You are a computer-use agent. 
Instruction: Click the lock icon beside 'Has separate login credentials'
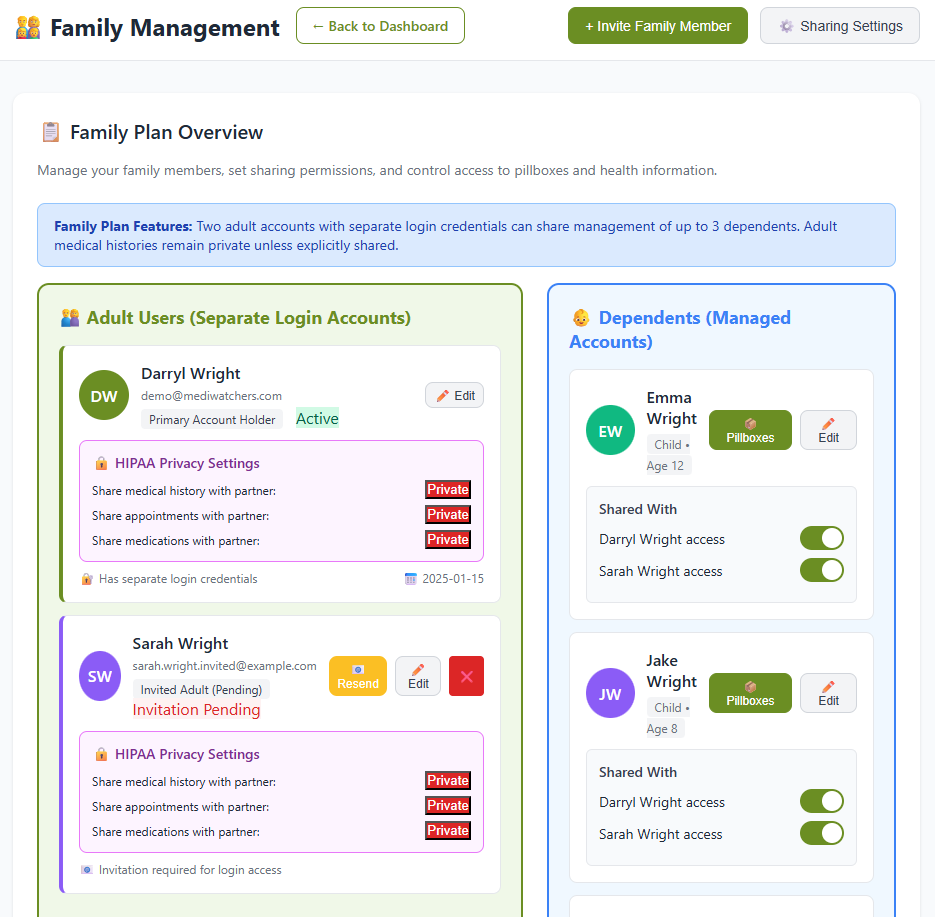point(86,579)
